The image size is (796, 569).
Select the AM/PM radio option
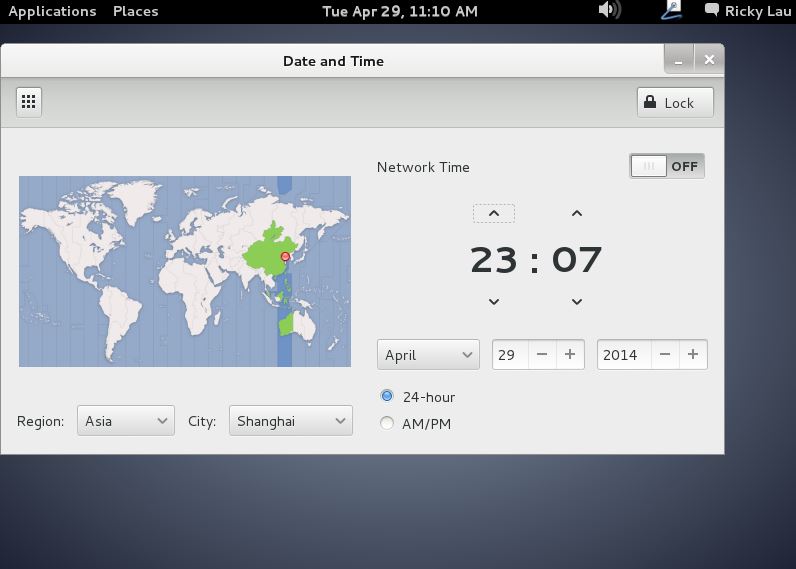point(387,424)
